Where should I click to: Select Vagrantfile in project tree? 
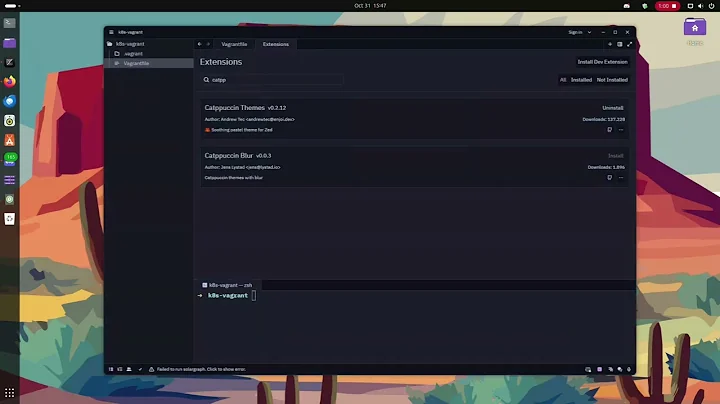coord(149,63)
